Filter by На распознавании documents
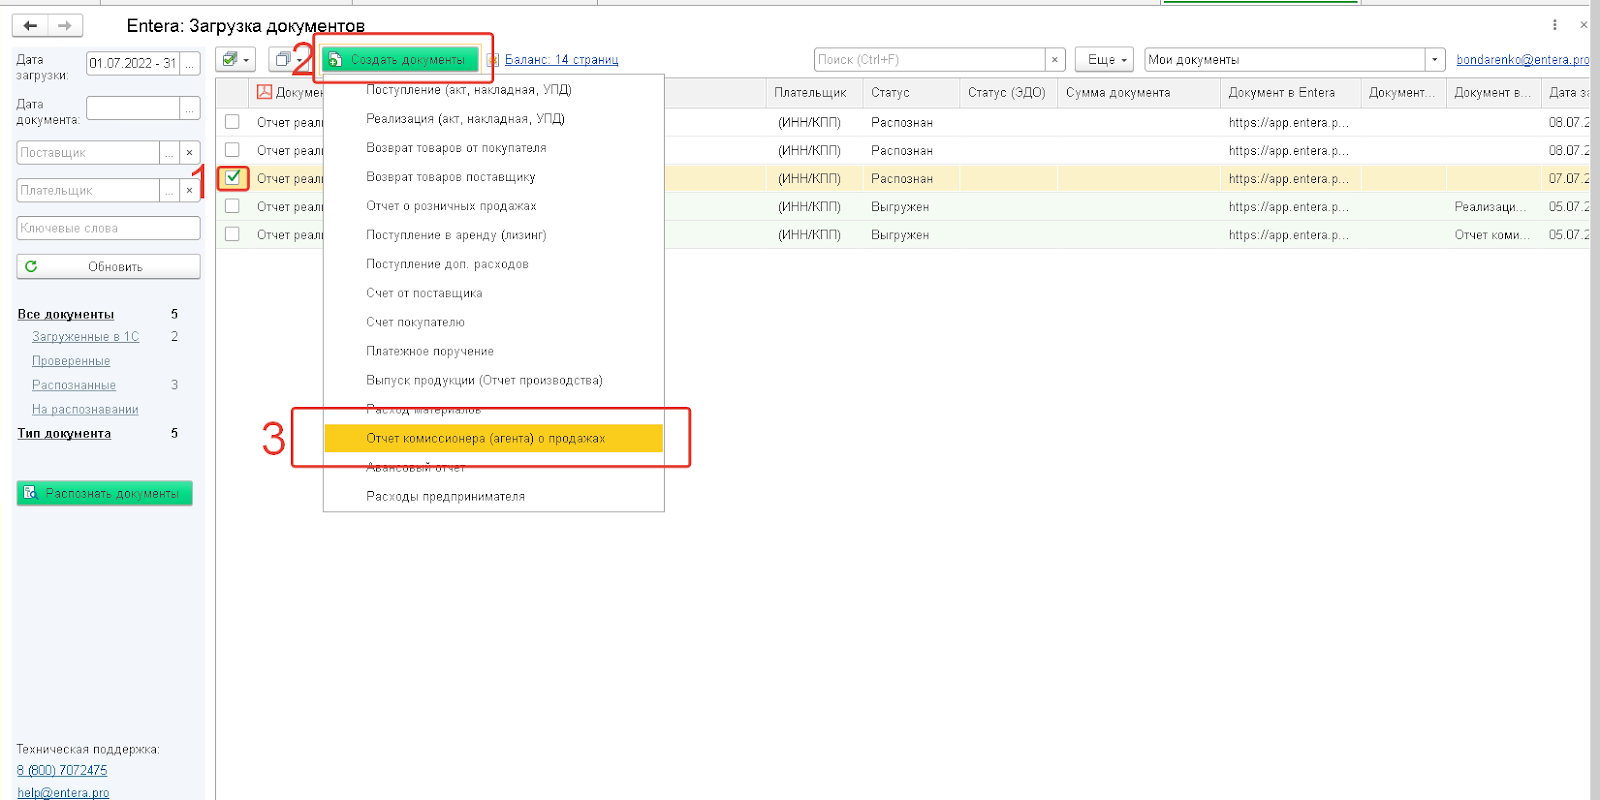1600x800 pixels. click(85, 409)
